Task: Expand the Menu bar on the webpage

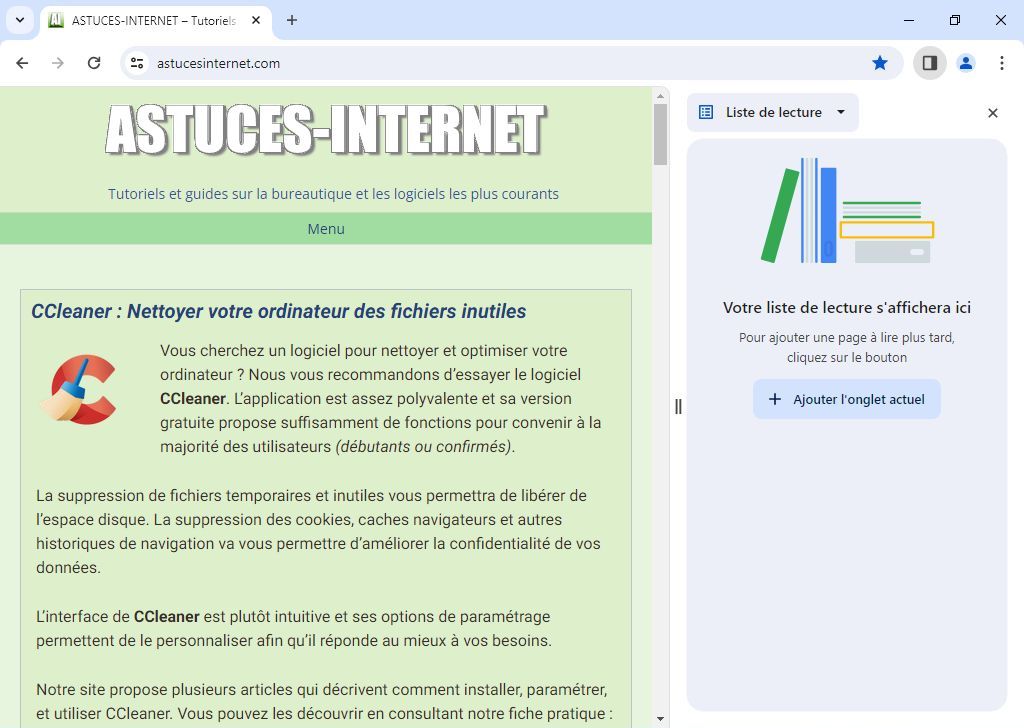Action: 326,228
